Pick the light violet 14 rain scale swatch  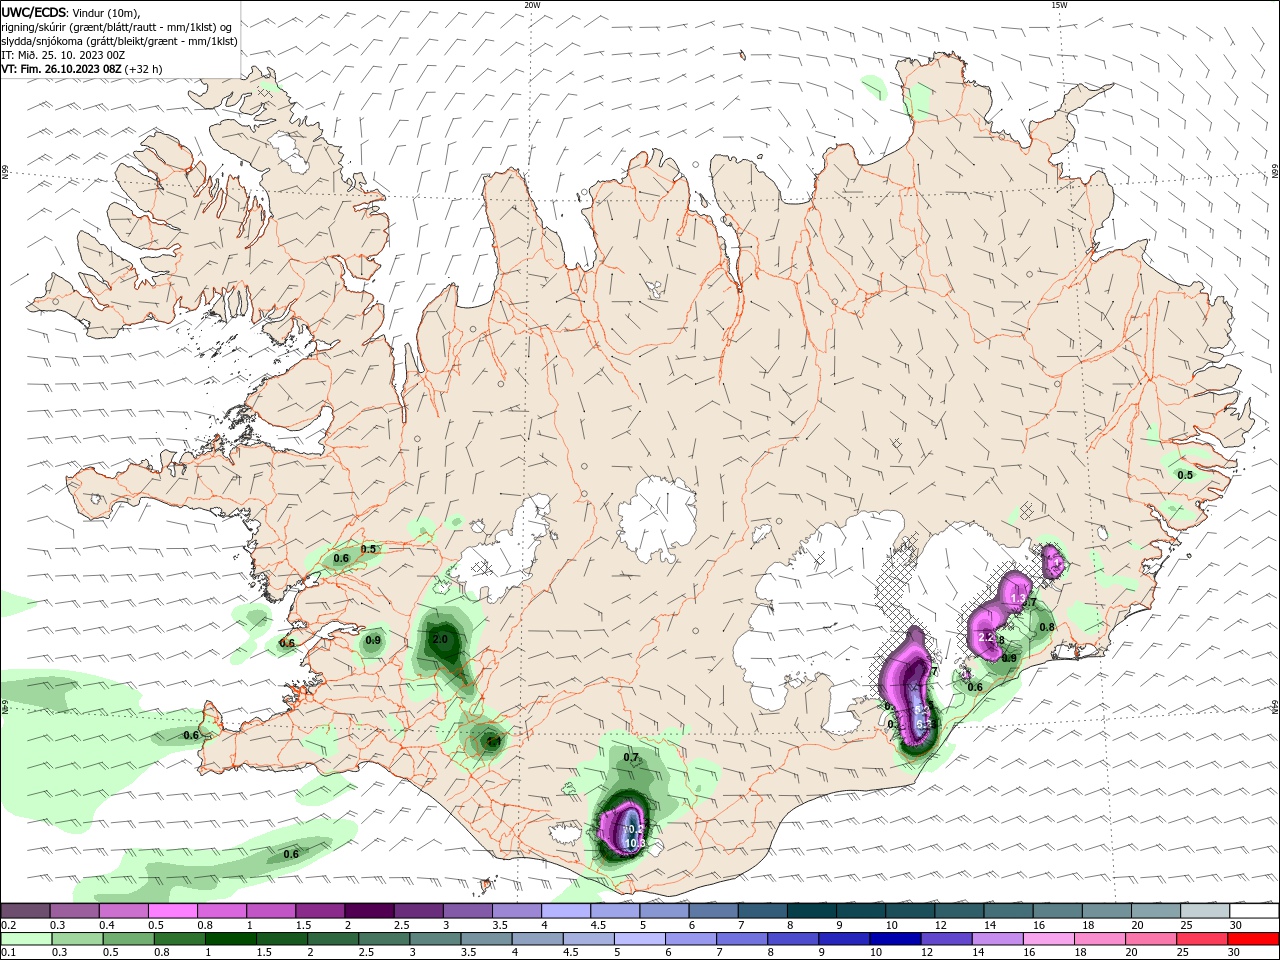tap(996, 938)
